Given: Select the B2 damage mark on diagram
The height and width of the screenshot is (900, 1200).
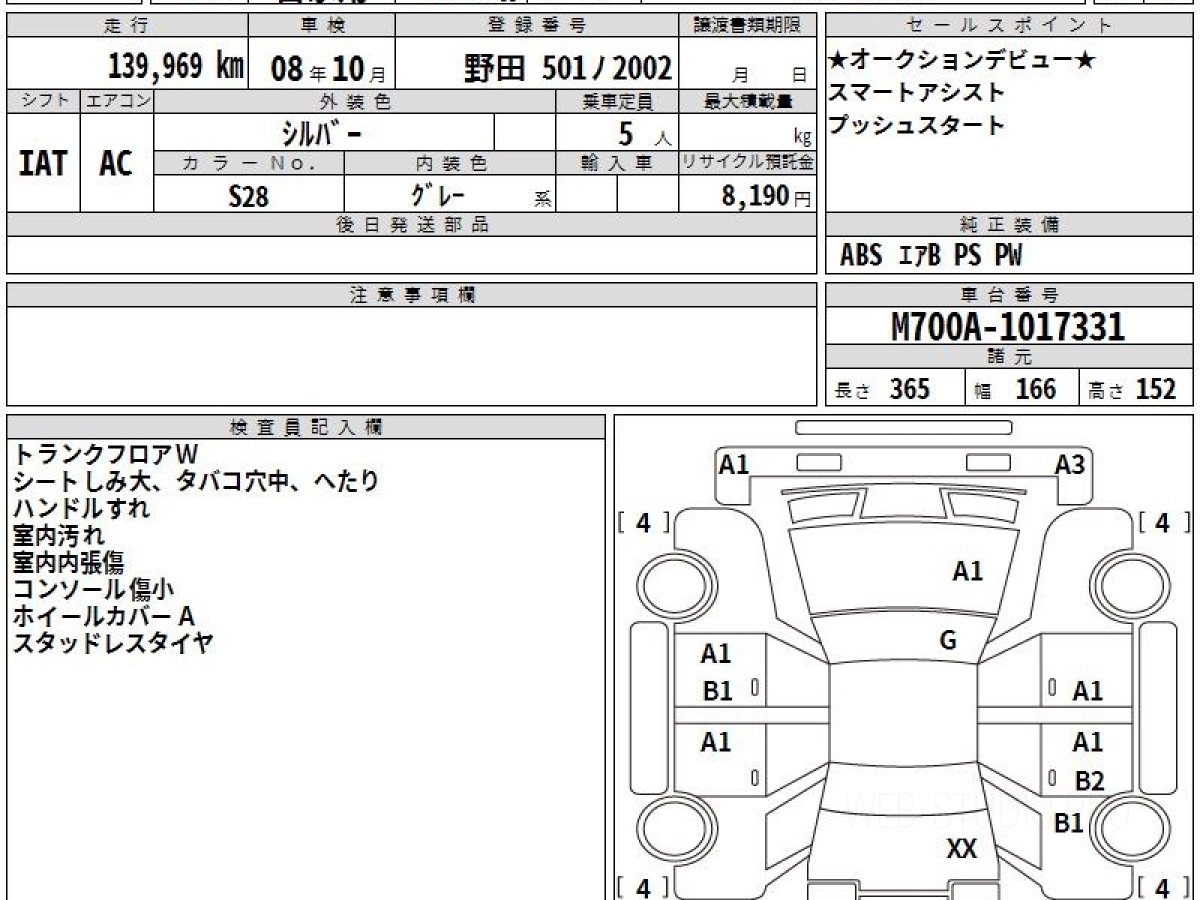Looking at the screenshot, I should tap(1089, 781).
